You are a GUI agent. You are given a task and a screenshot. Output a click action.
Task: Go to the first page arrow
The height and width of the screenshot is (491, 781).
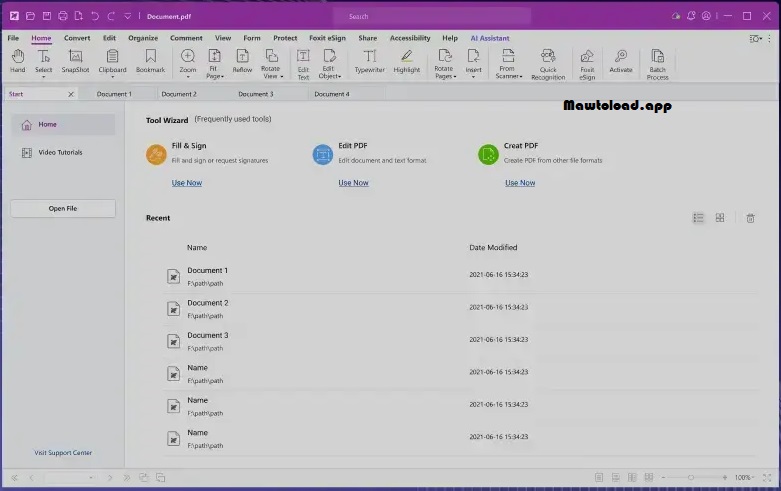coord(14,478)
